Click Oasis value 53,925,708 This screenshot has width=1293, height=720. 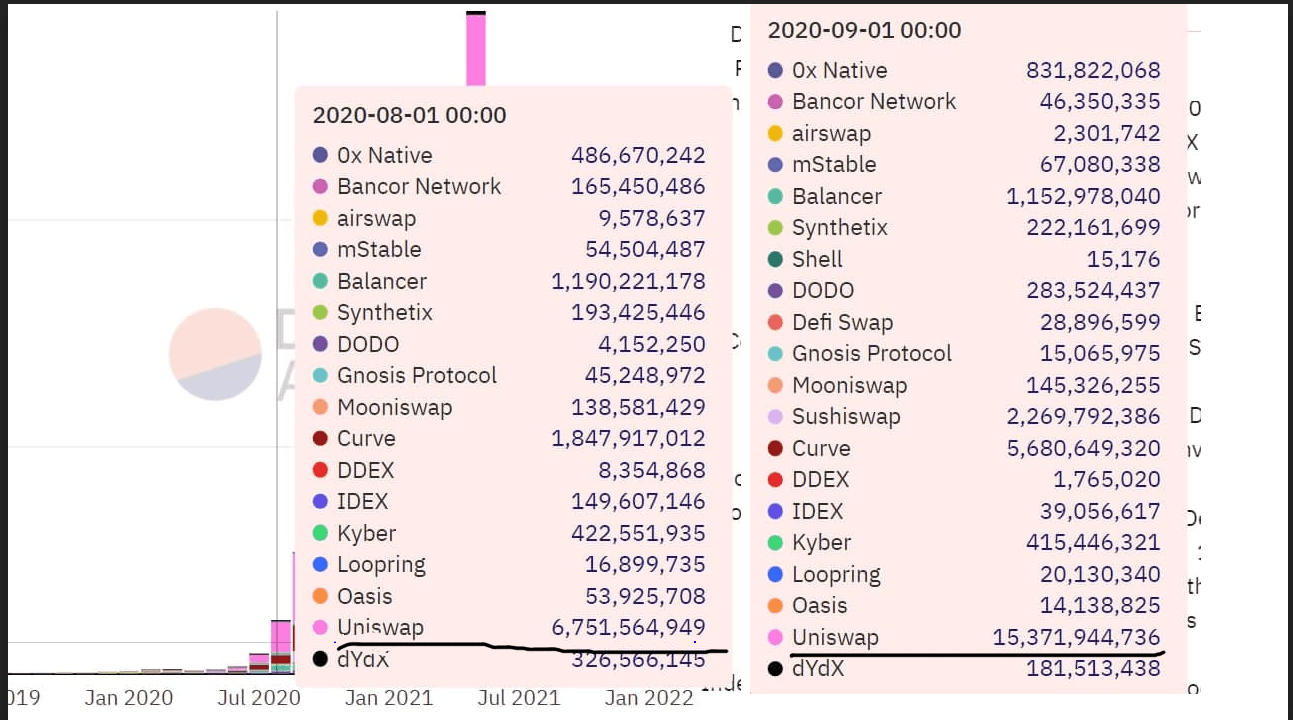click(645, 596)
